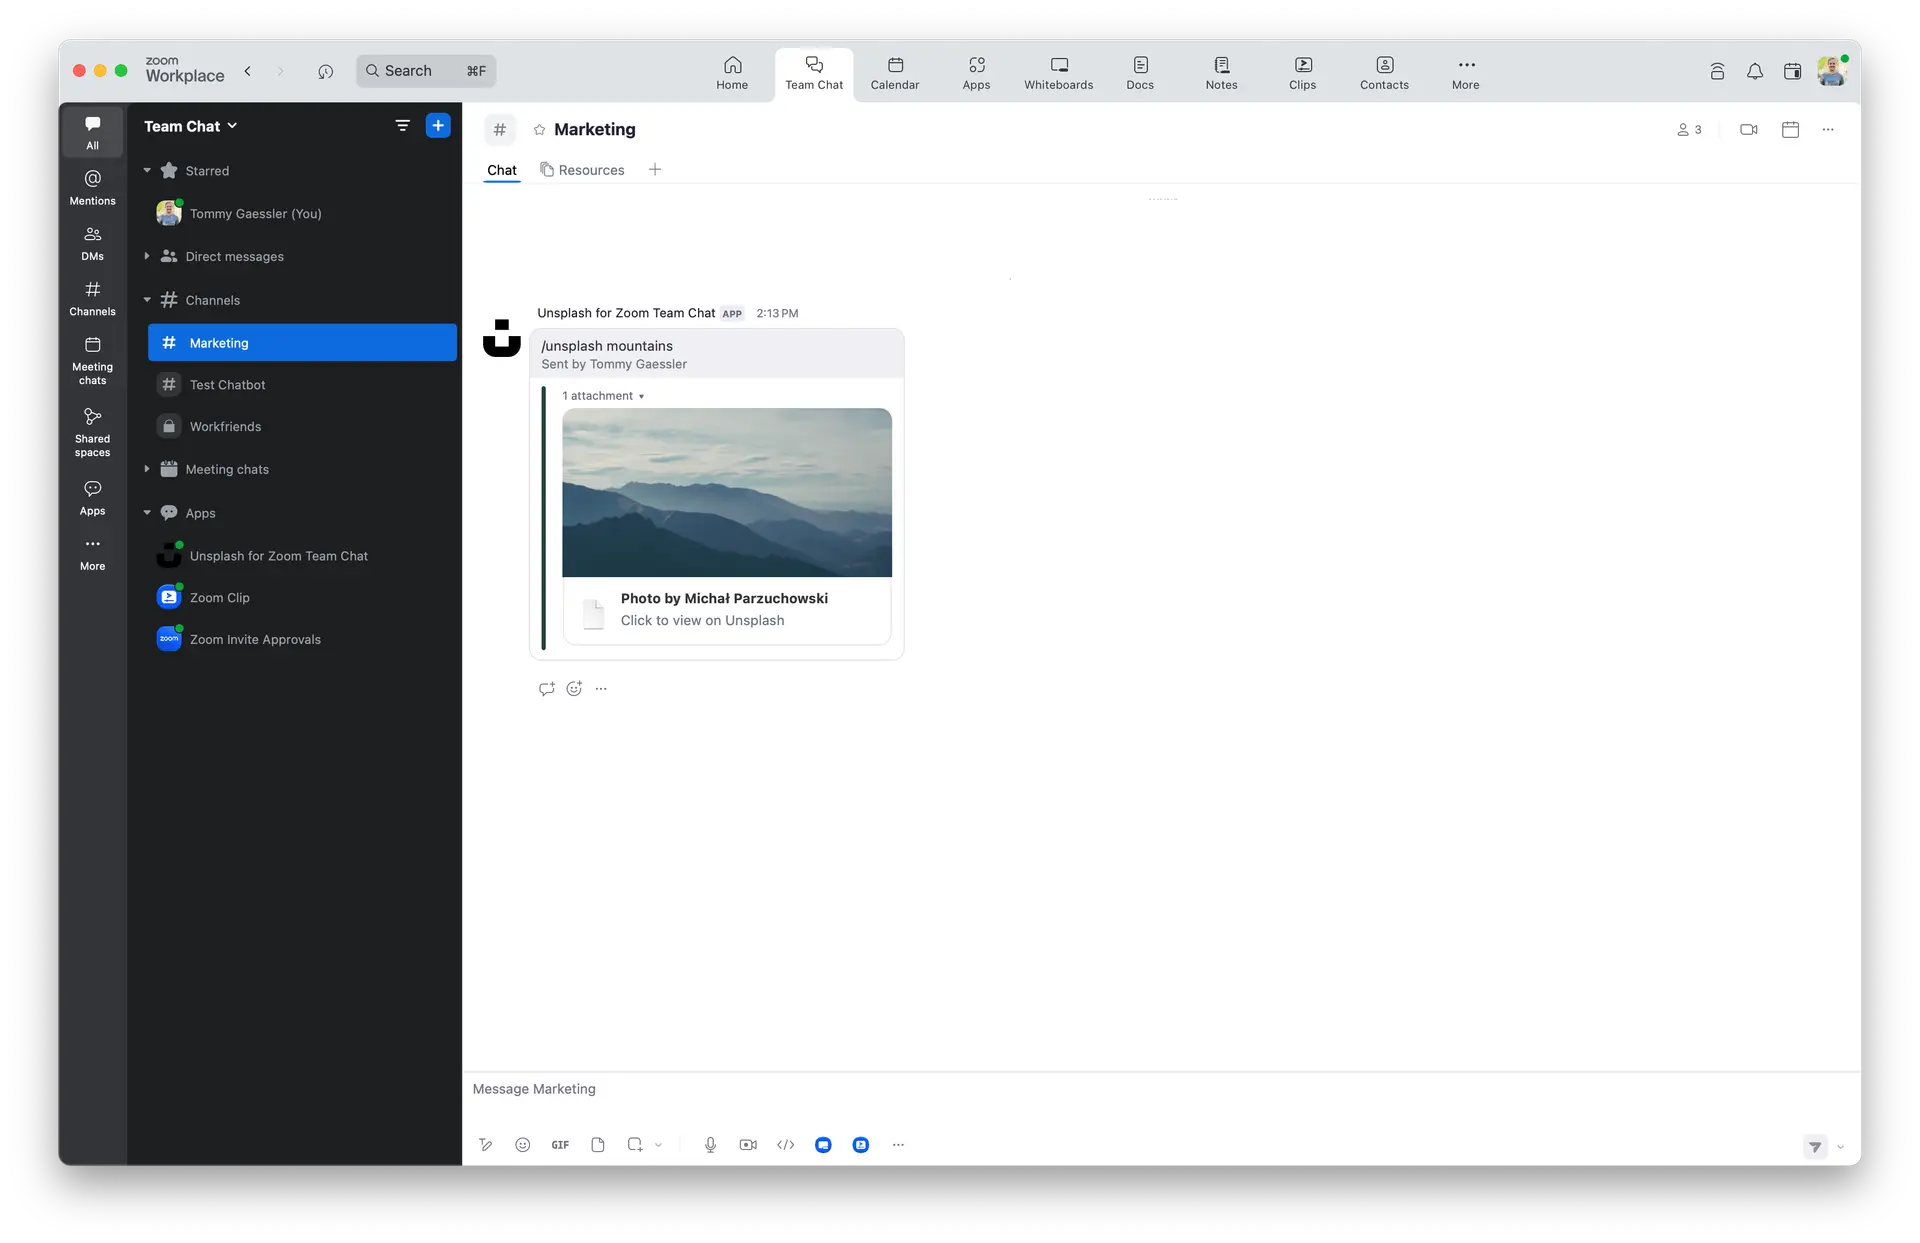Open the emoji picker in composer
Image resolution: width=1920 pixels, height=1243 pixels.
pyautogui.click(x=522, y=1145)
